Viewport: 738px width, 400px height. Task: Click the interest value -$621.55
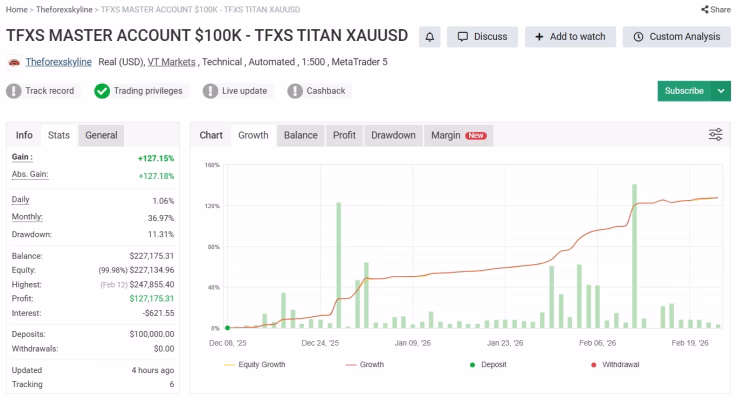159,313
